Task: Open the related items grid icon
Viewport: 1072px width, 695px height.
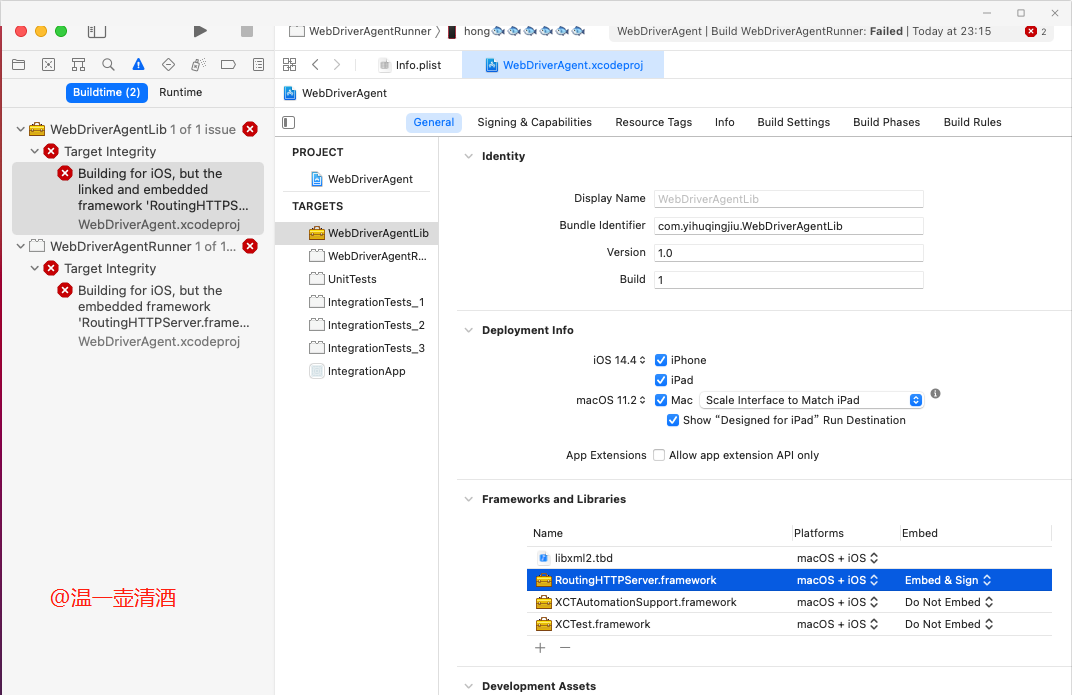Action: pos(290,65)
